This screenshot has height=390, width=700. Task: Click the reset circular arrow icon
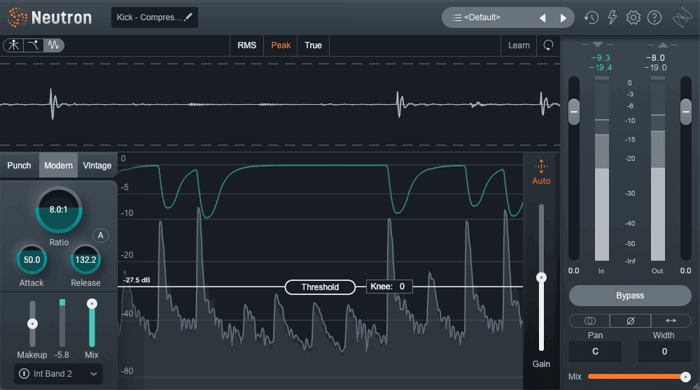[548, 45]
